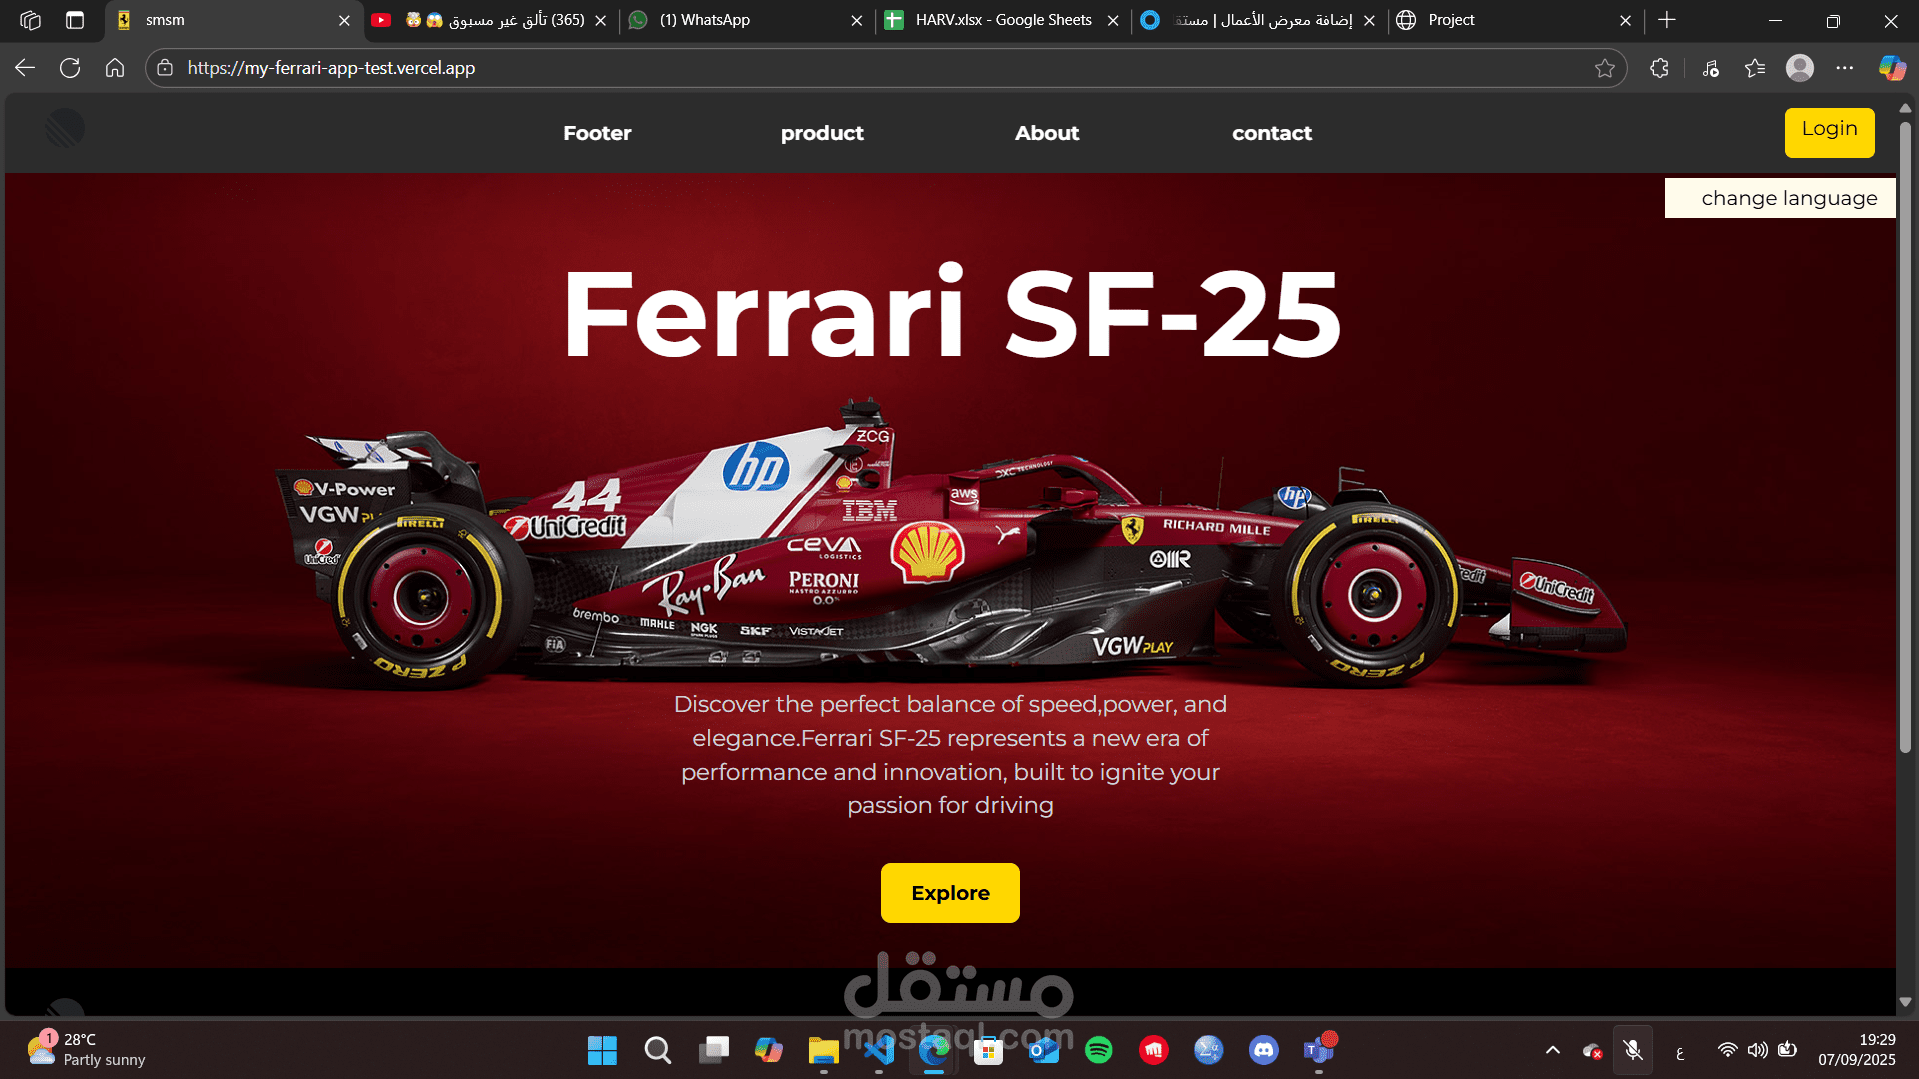Open the About nav link
The width and height of the screenshot is (1919, 1079).
tap(1047, 133)
